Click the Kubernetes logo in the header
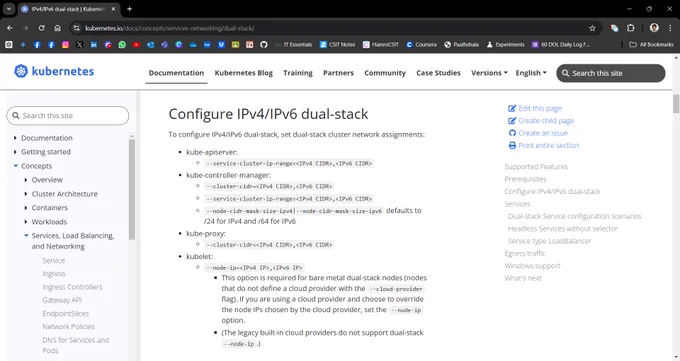This screenshot has width=680, height=361. pos(54,71)
